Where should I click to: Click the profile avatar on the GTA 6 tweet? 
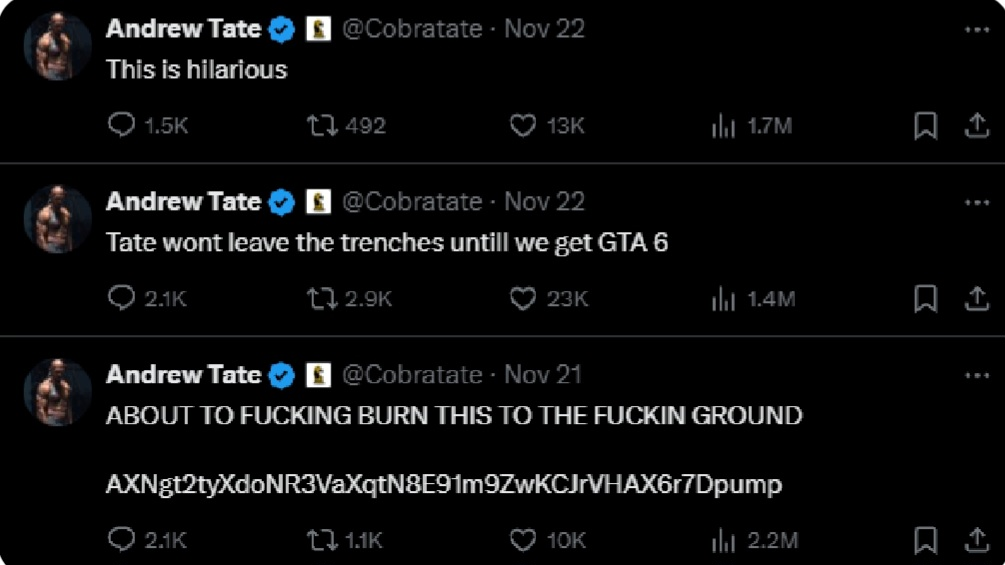point(57,219)
